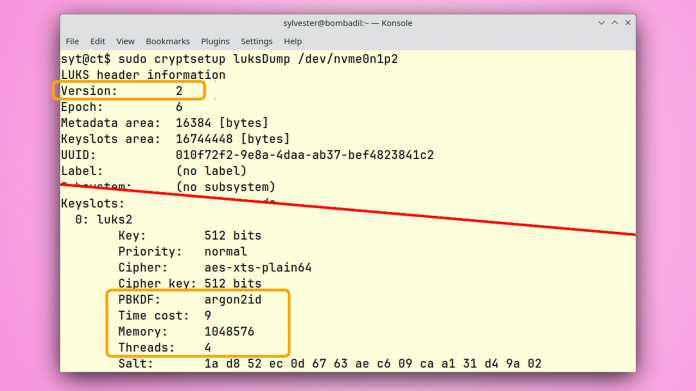Minimize the Konsole window

pos(601,23)
